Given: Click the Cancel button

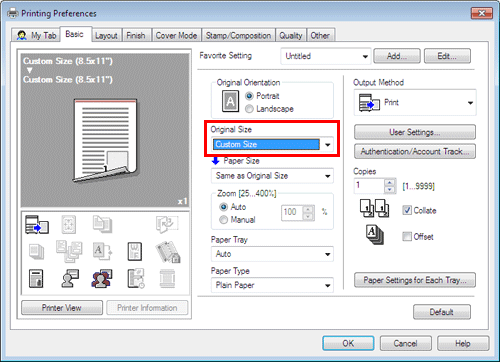Looking at the screenshot, I should [x=405, y=343].
